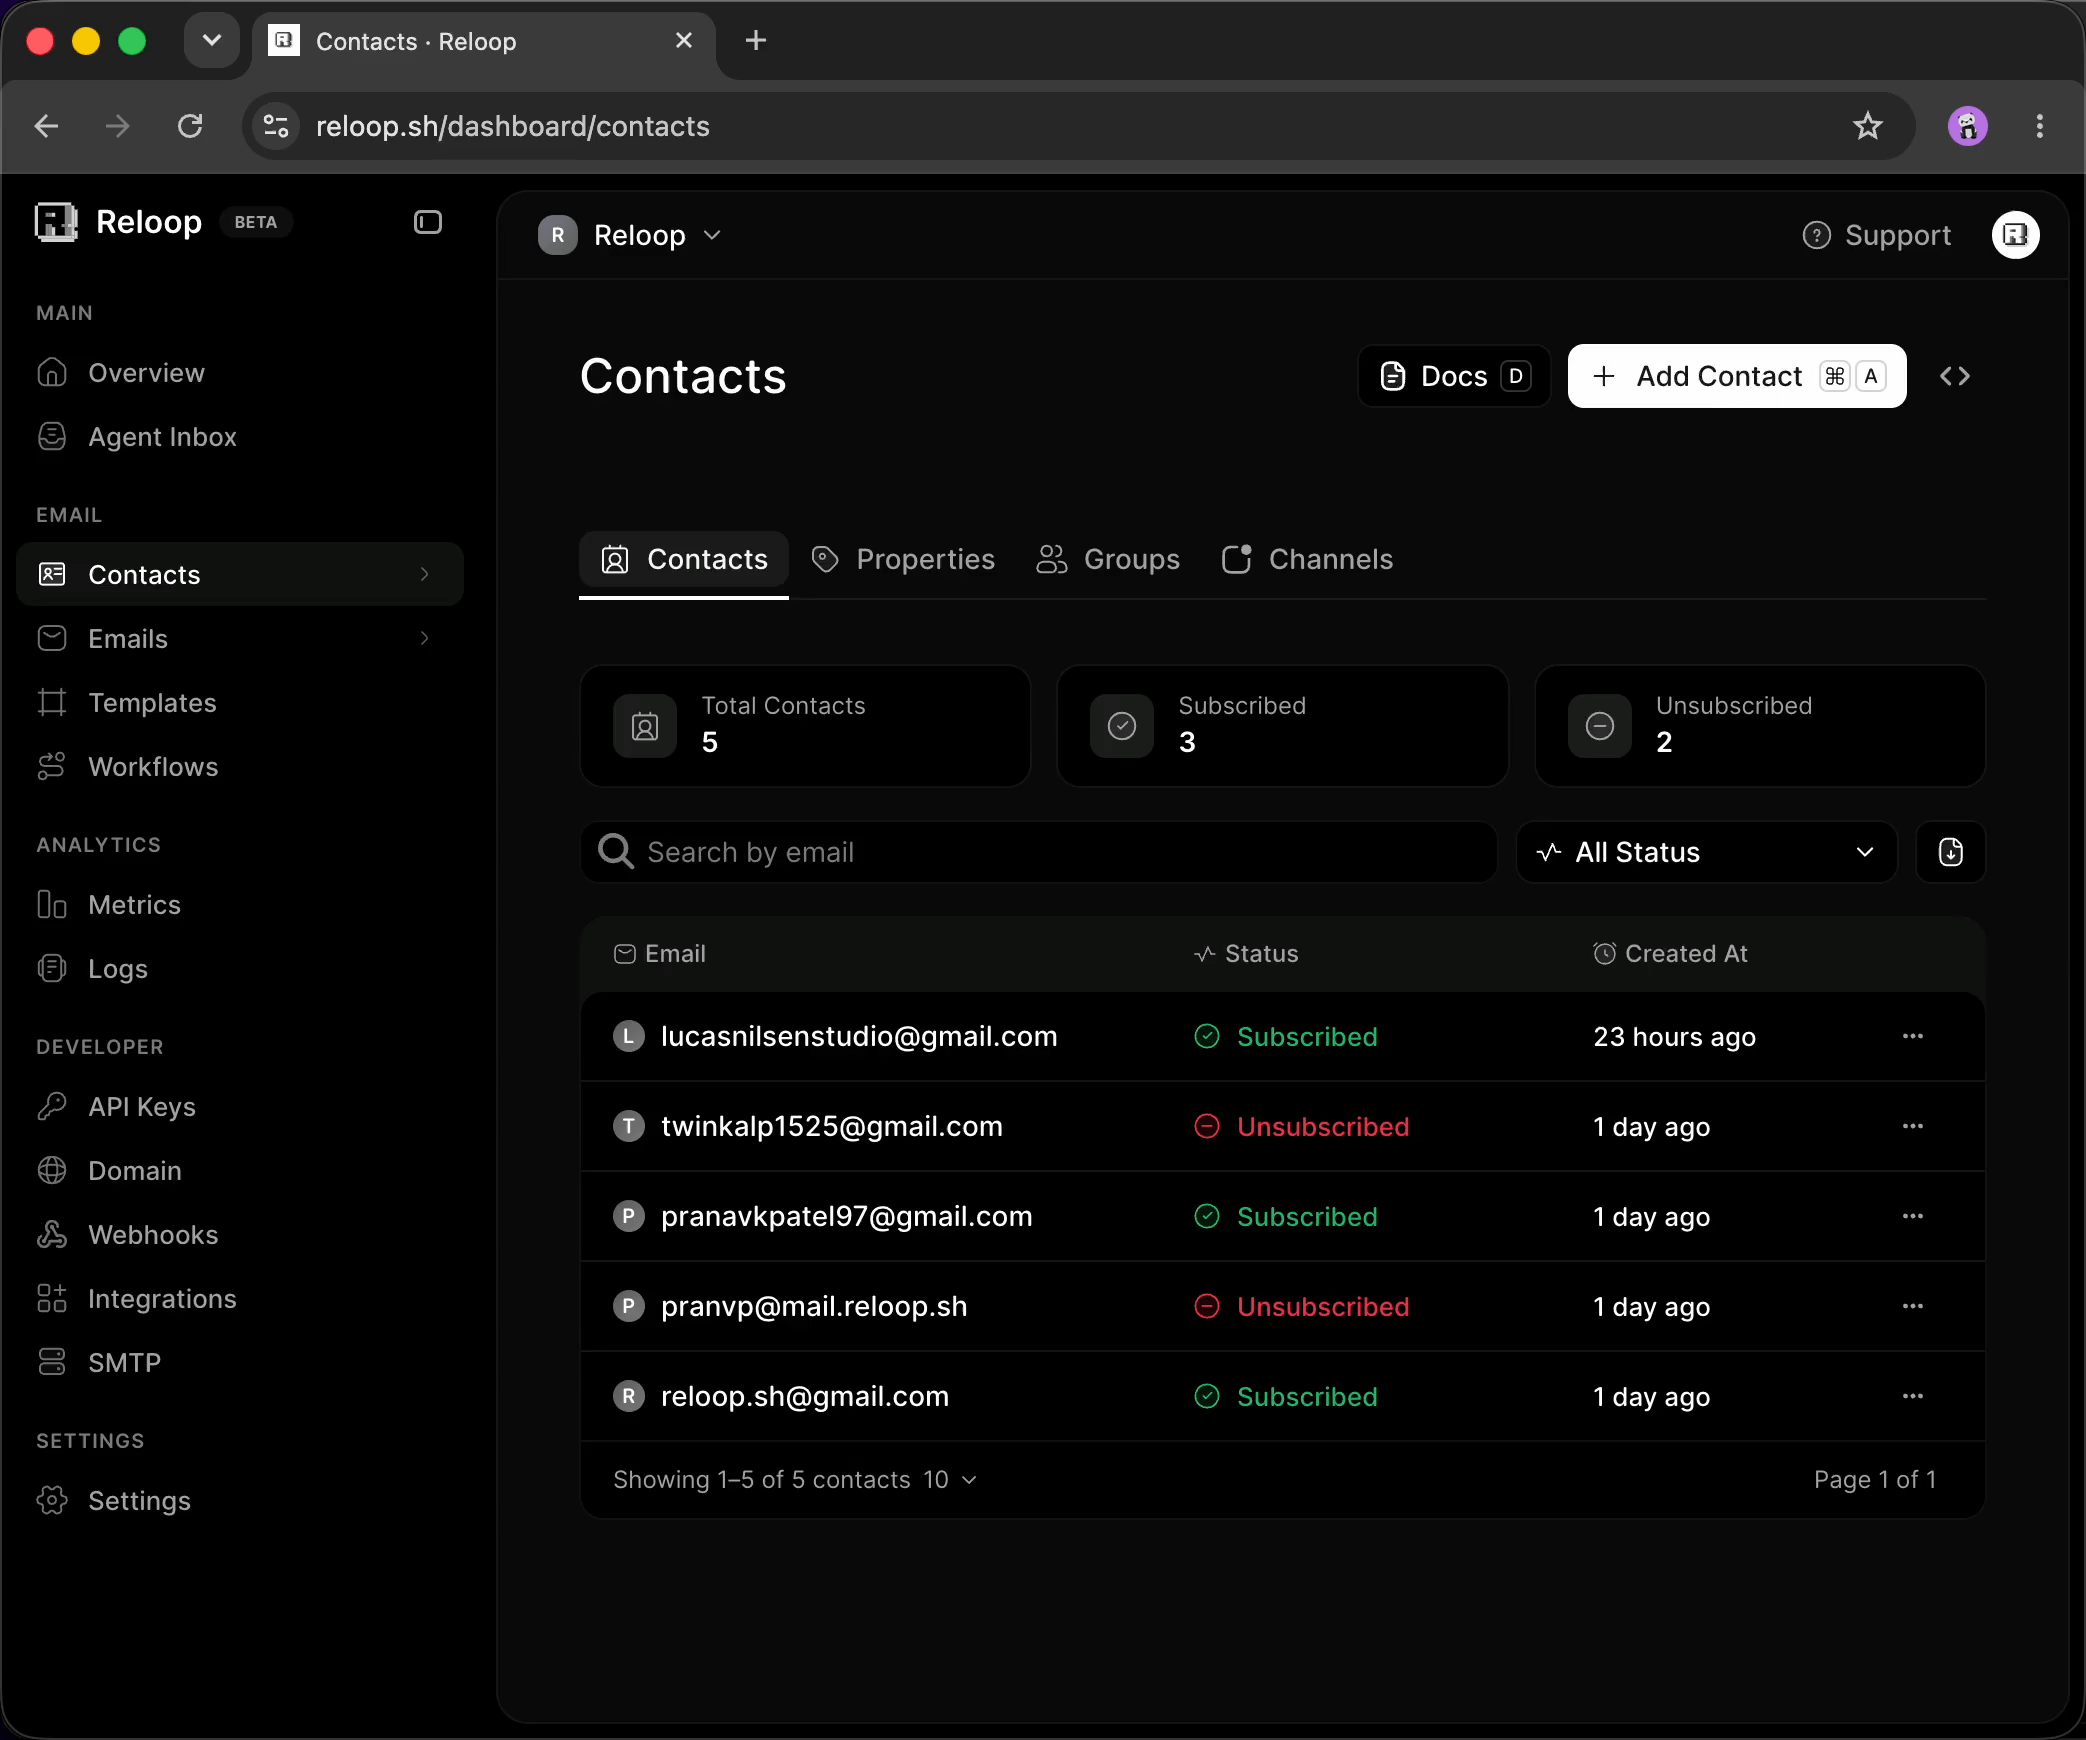
Task: Open the tab search dropdown arrow
Action: click(x=211, y=40)
